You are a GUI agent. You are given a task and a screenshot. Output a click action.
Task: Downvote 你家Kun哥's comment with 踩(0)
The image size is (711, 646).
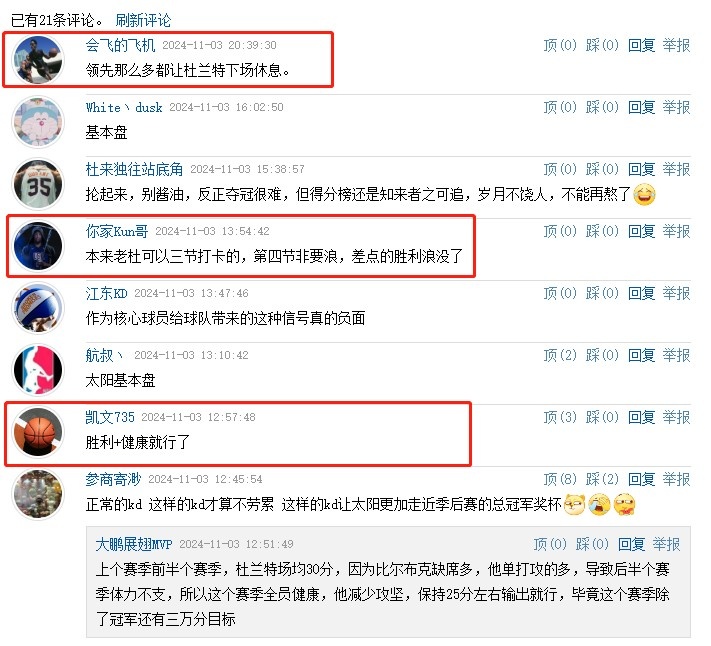pos(602,231)
